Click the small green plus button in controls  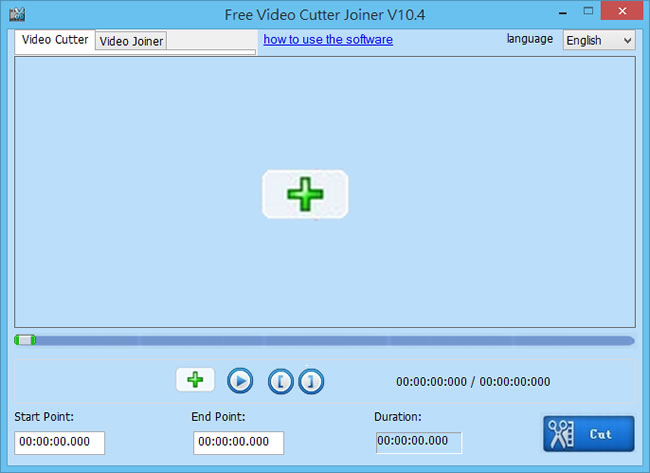pyautogui.click(x=195, y=380)
